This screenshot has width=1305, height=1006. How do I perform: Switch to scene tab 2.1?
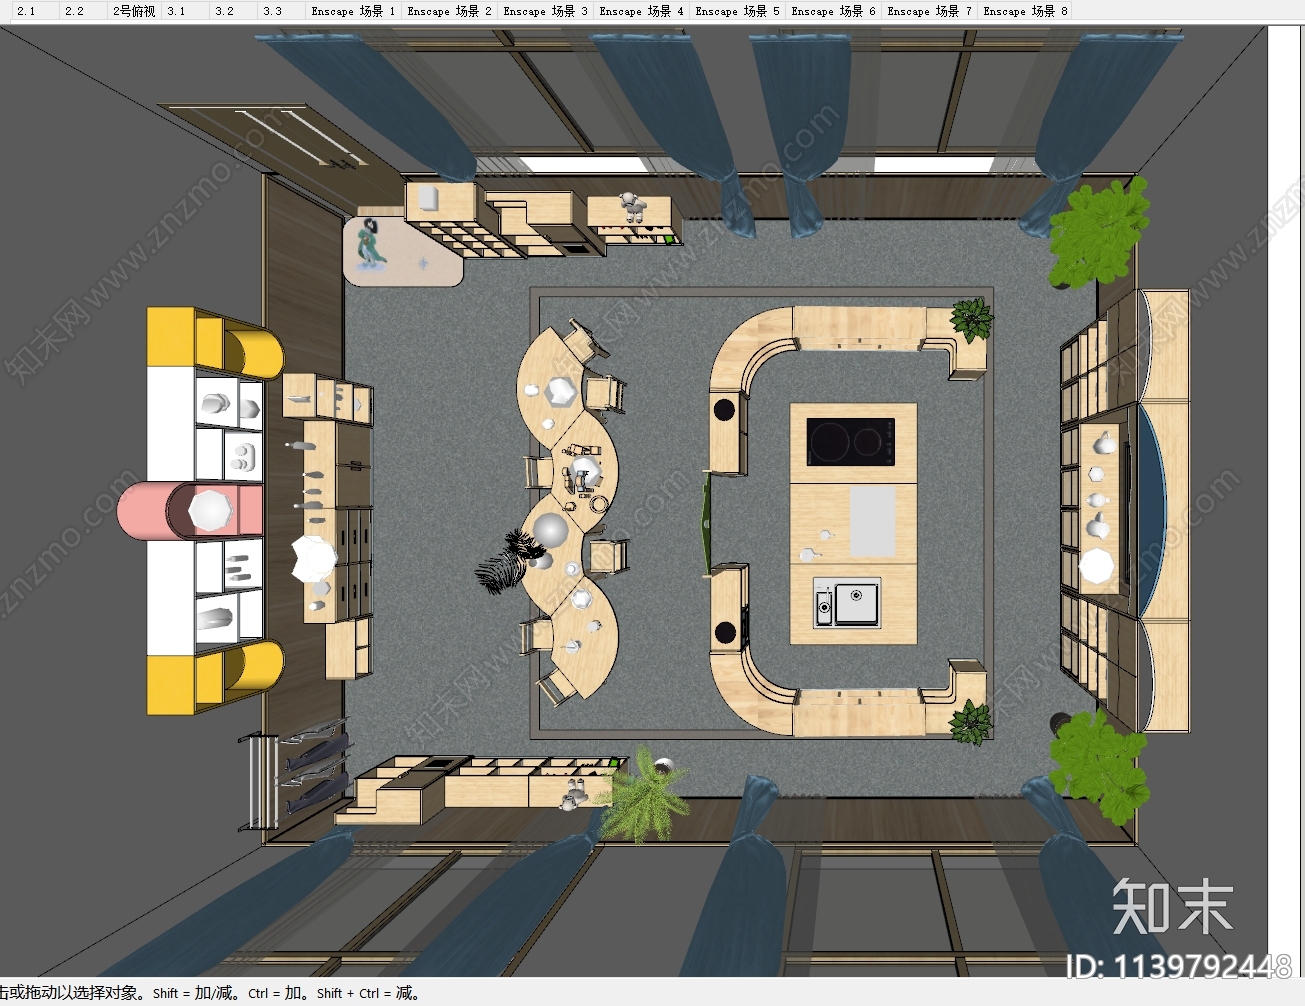(34, 11)
